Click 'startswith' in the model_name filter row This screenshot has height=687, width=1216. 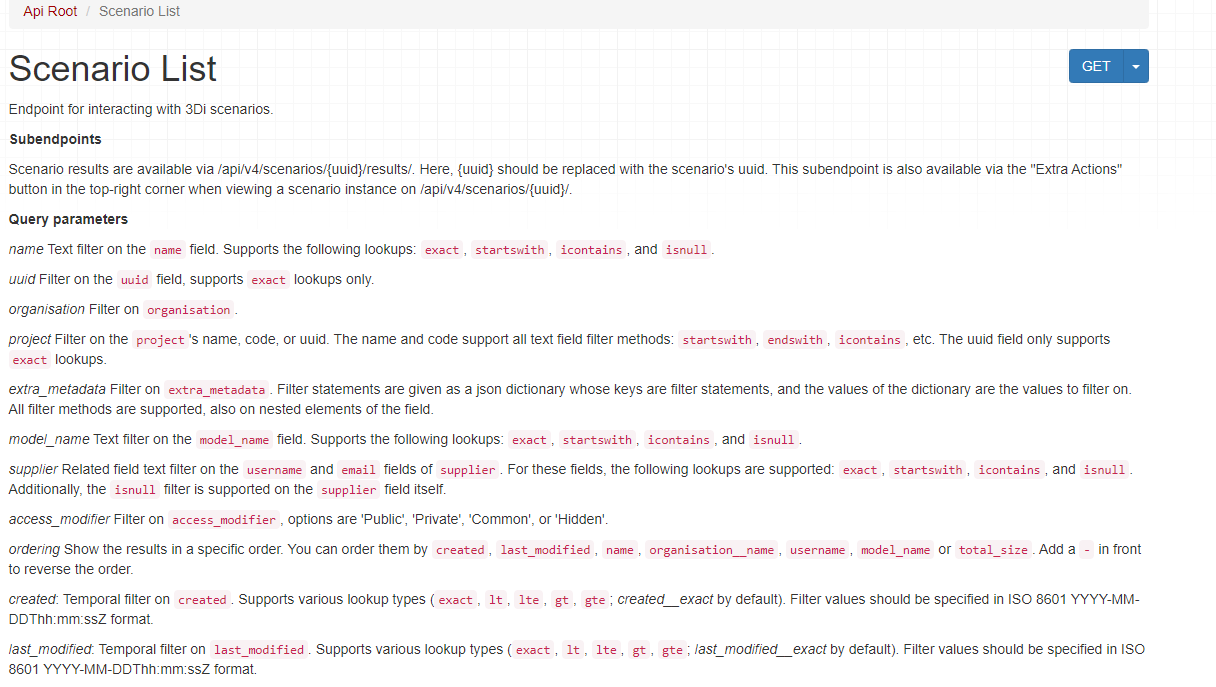[598, 440]
